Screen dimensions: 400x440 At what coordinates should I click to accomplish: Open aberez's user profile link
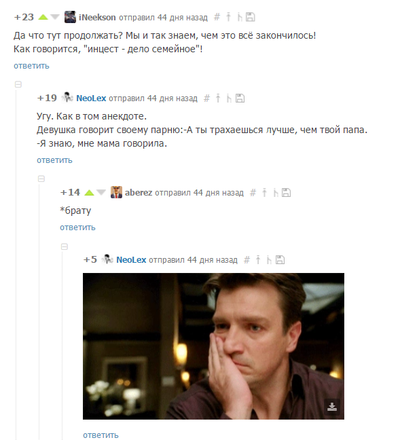138,193
